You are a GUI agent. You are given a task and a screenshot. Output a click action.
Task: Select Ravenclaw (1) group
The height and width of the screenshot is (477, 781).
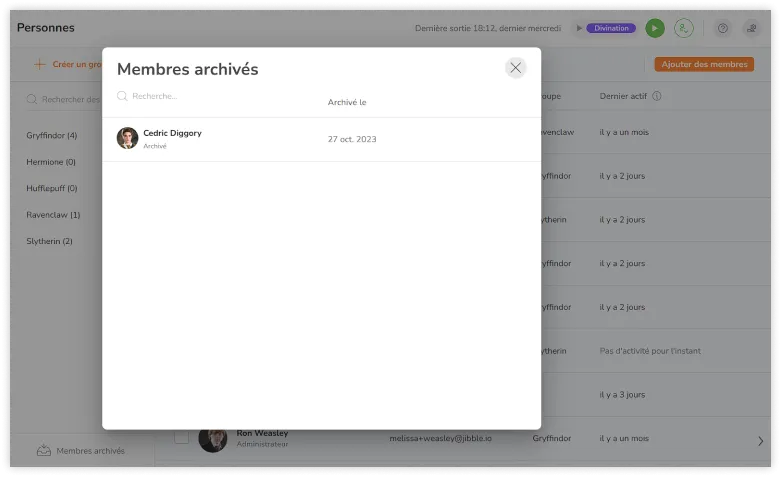click(53, 215)
